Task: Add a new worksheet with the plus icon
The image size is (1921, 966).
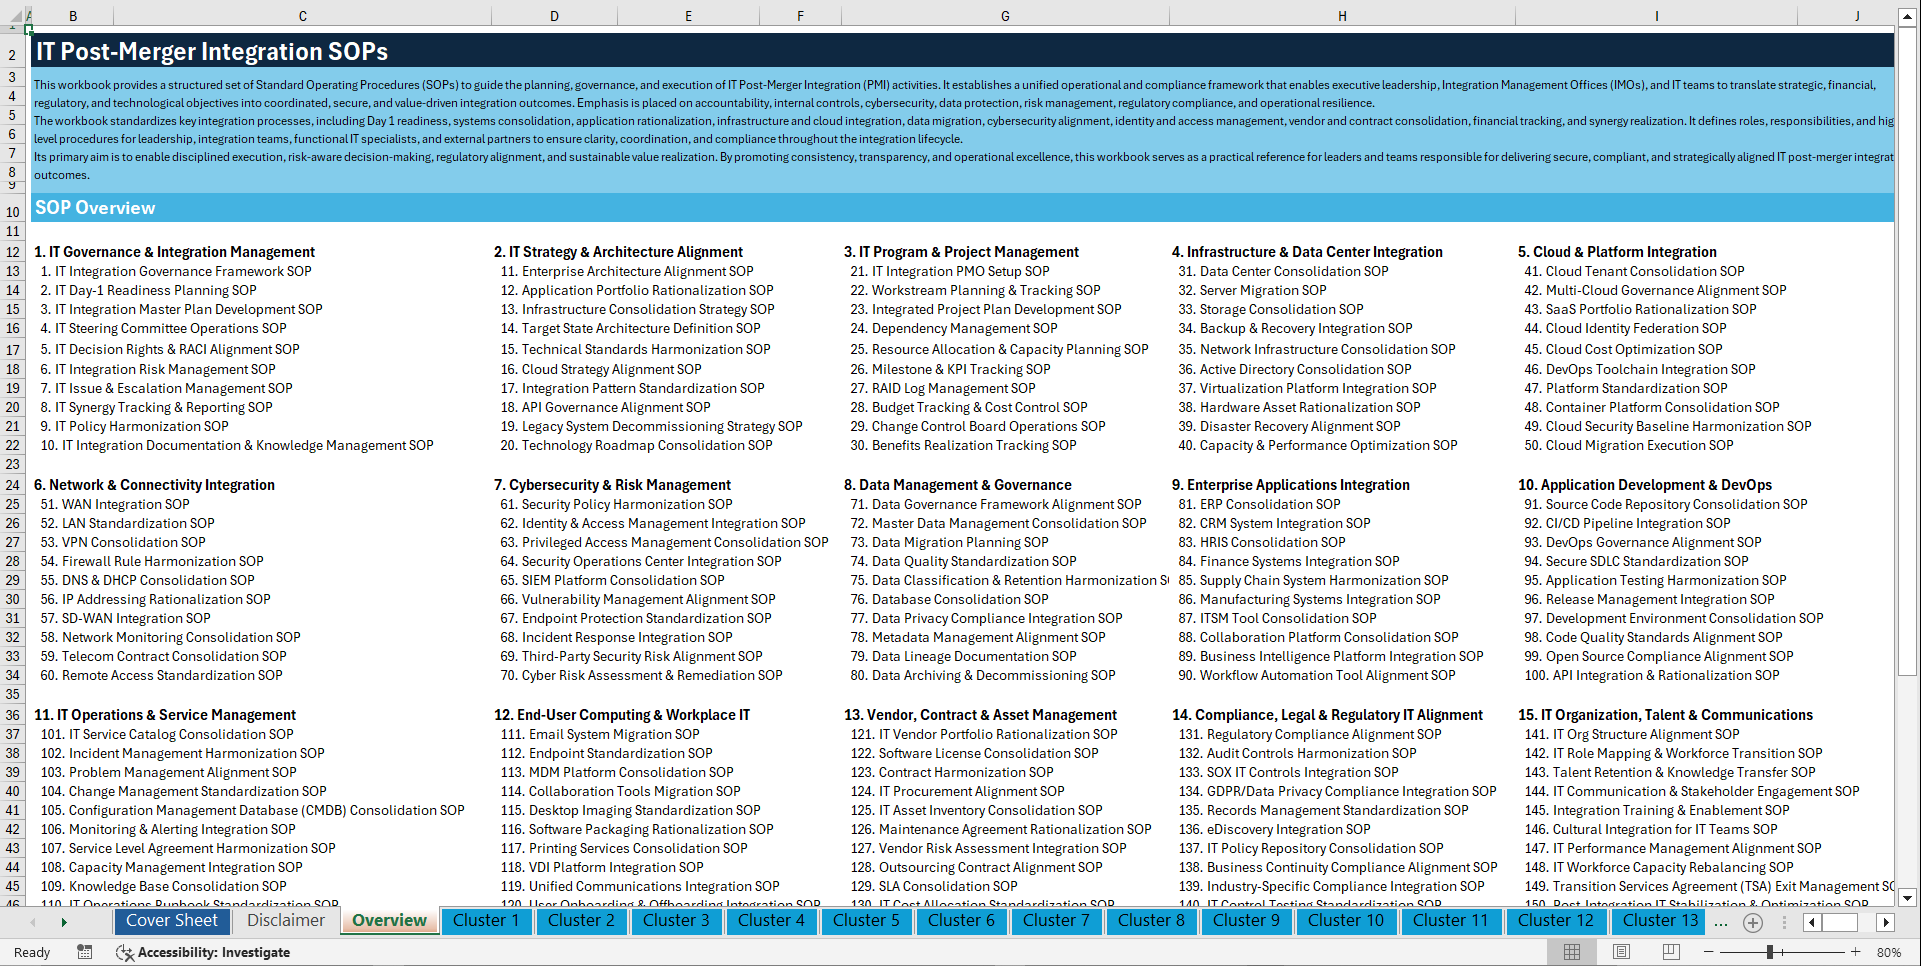Action: click(1752, 922)
